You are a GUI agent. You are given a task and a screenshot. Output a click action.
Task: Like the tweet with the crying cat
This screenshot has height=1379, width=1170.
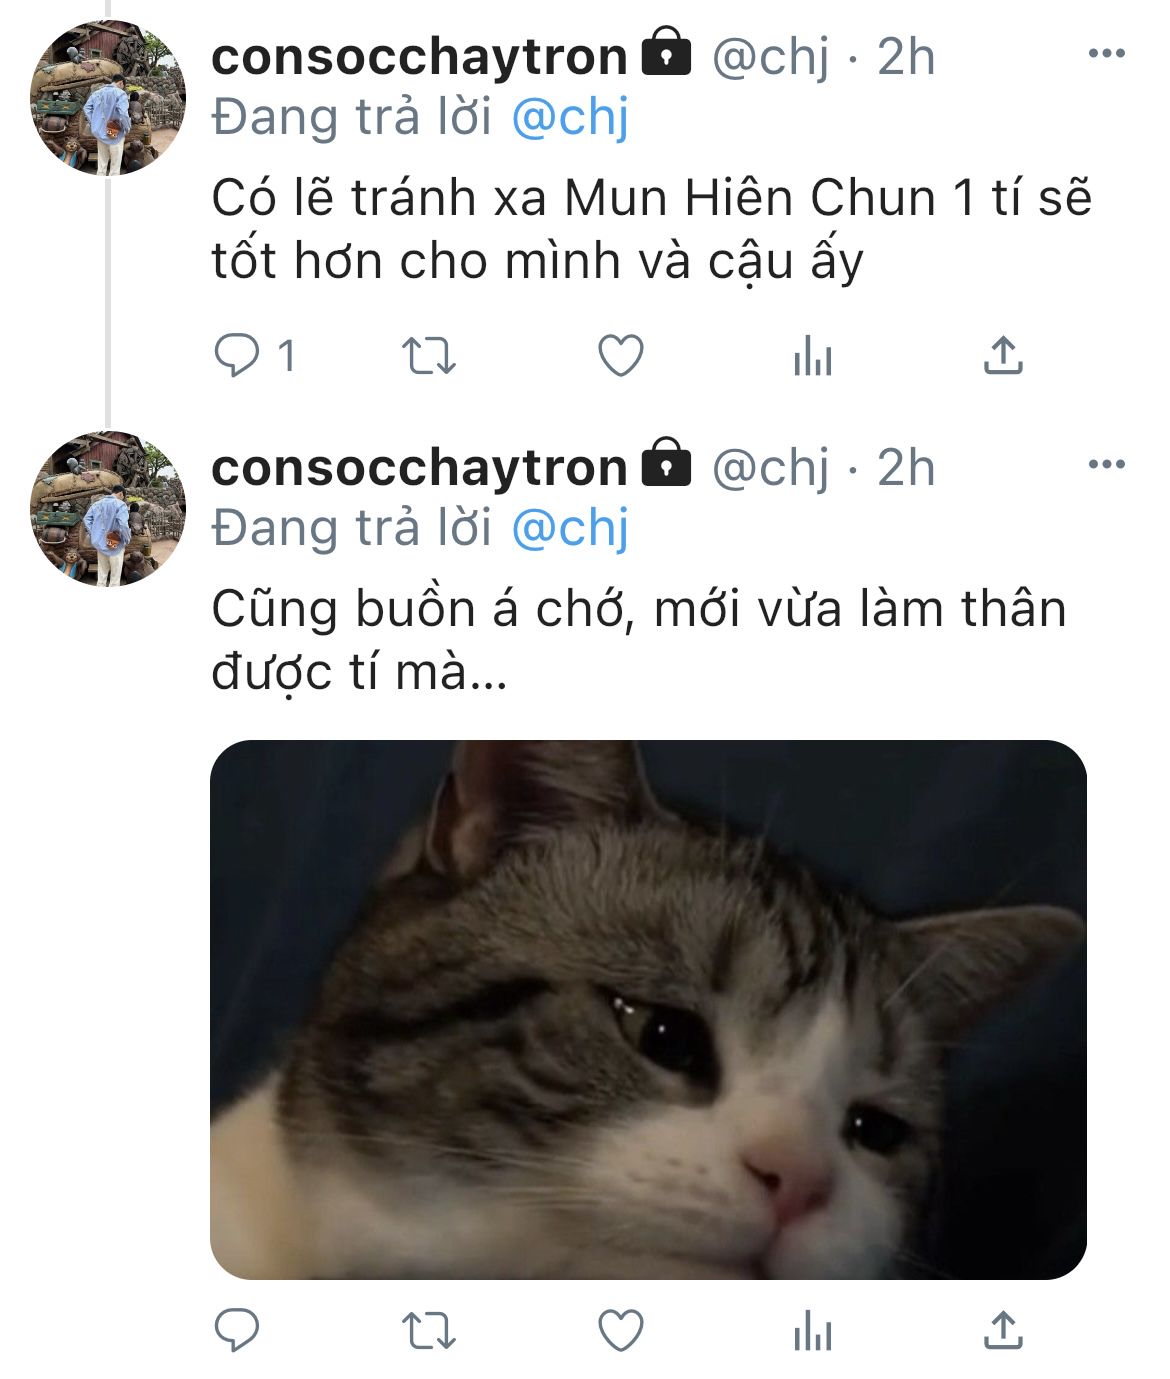pos(620,1331)
